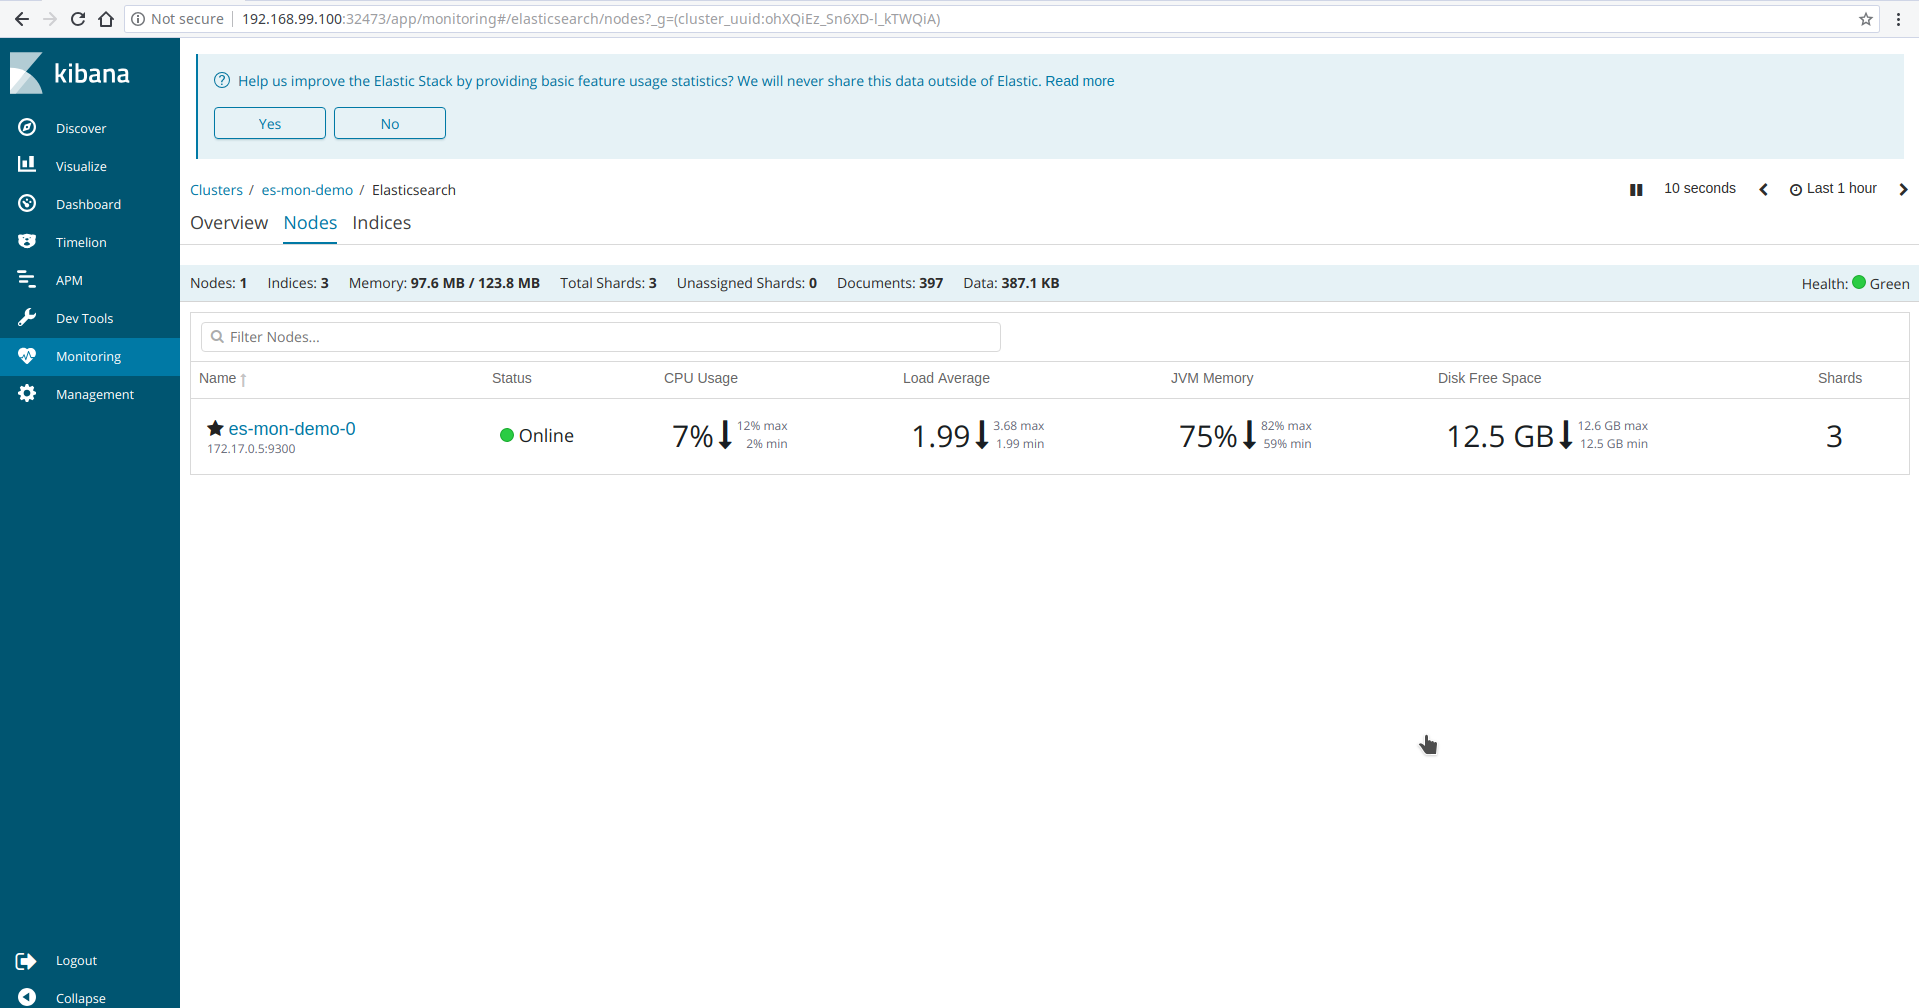Image resolution: width=1919 pixels, height=1008 pixels.
Task: Click inside the Filter Nodes search field
Action: pyautogui.click(x=600, y=337)
